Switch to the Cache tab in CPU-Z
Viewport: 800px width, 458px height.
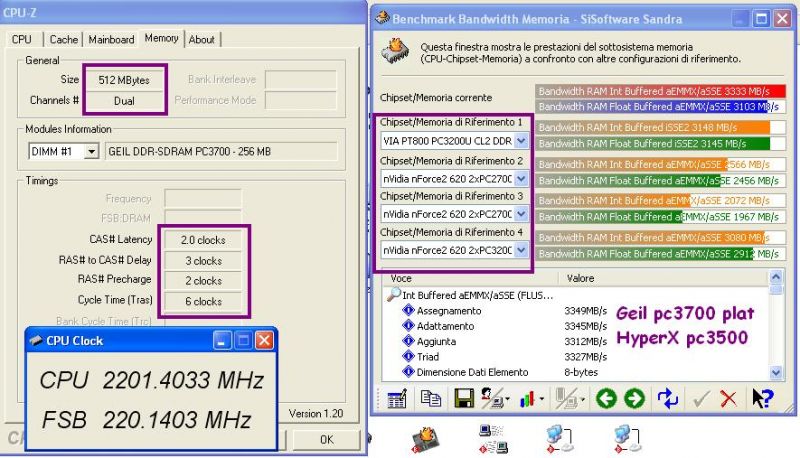point(63,39)
